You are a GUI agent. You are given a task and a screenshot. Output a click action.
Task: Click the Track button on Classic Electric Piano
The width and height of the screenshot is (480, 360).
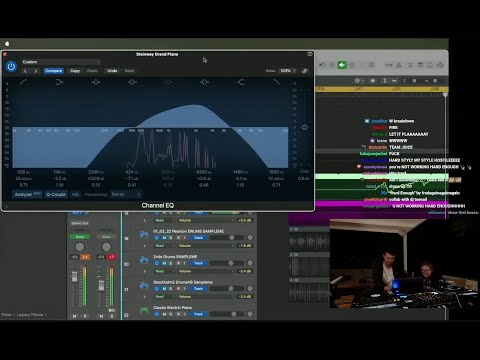coord(198,314)
